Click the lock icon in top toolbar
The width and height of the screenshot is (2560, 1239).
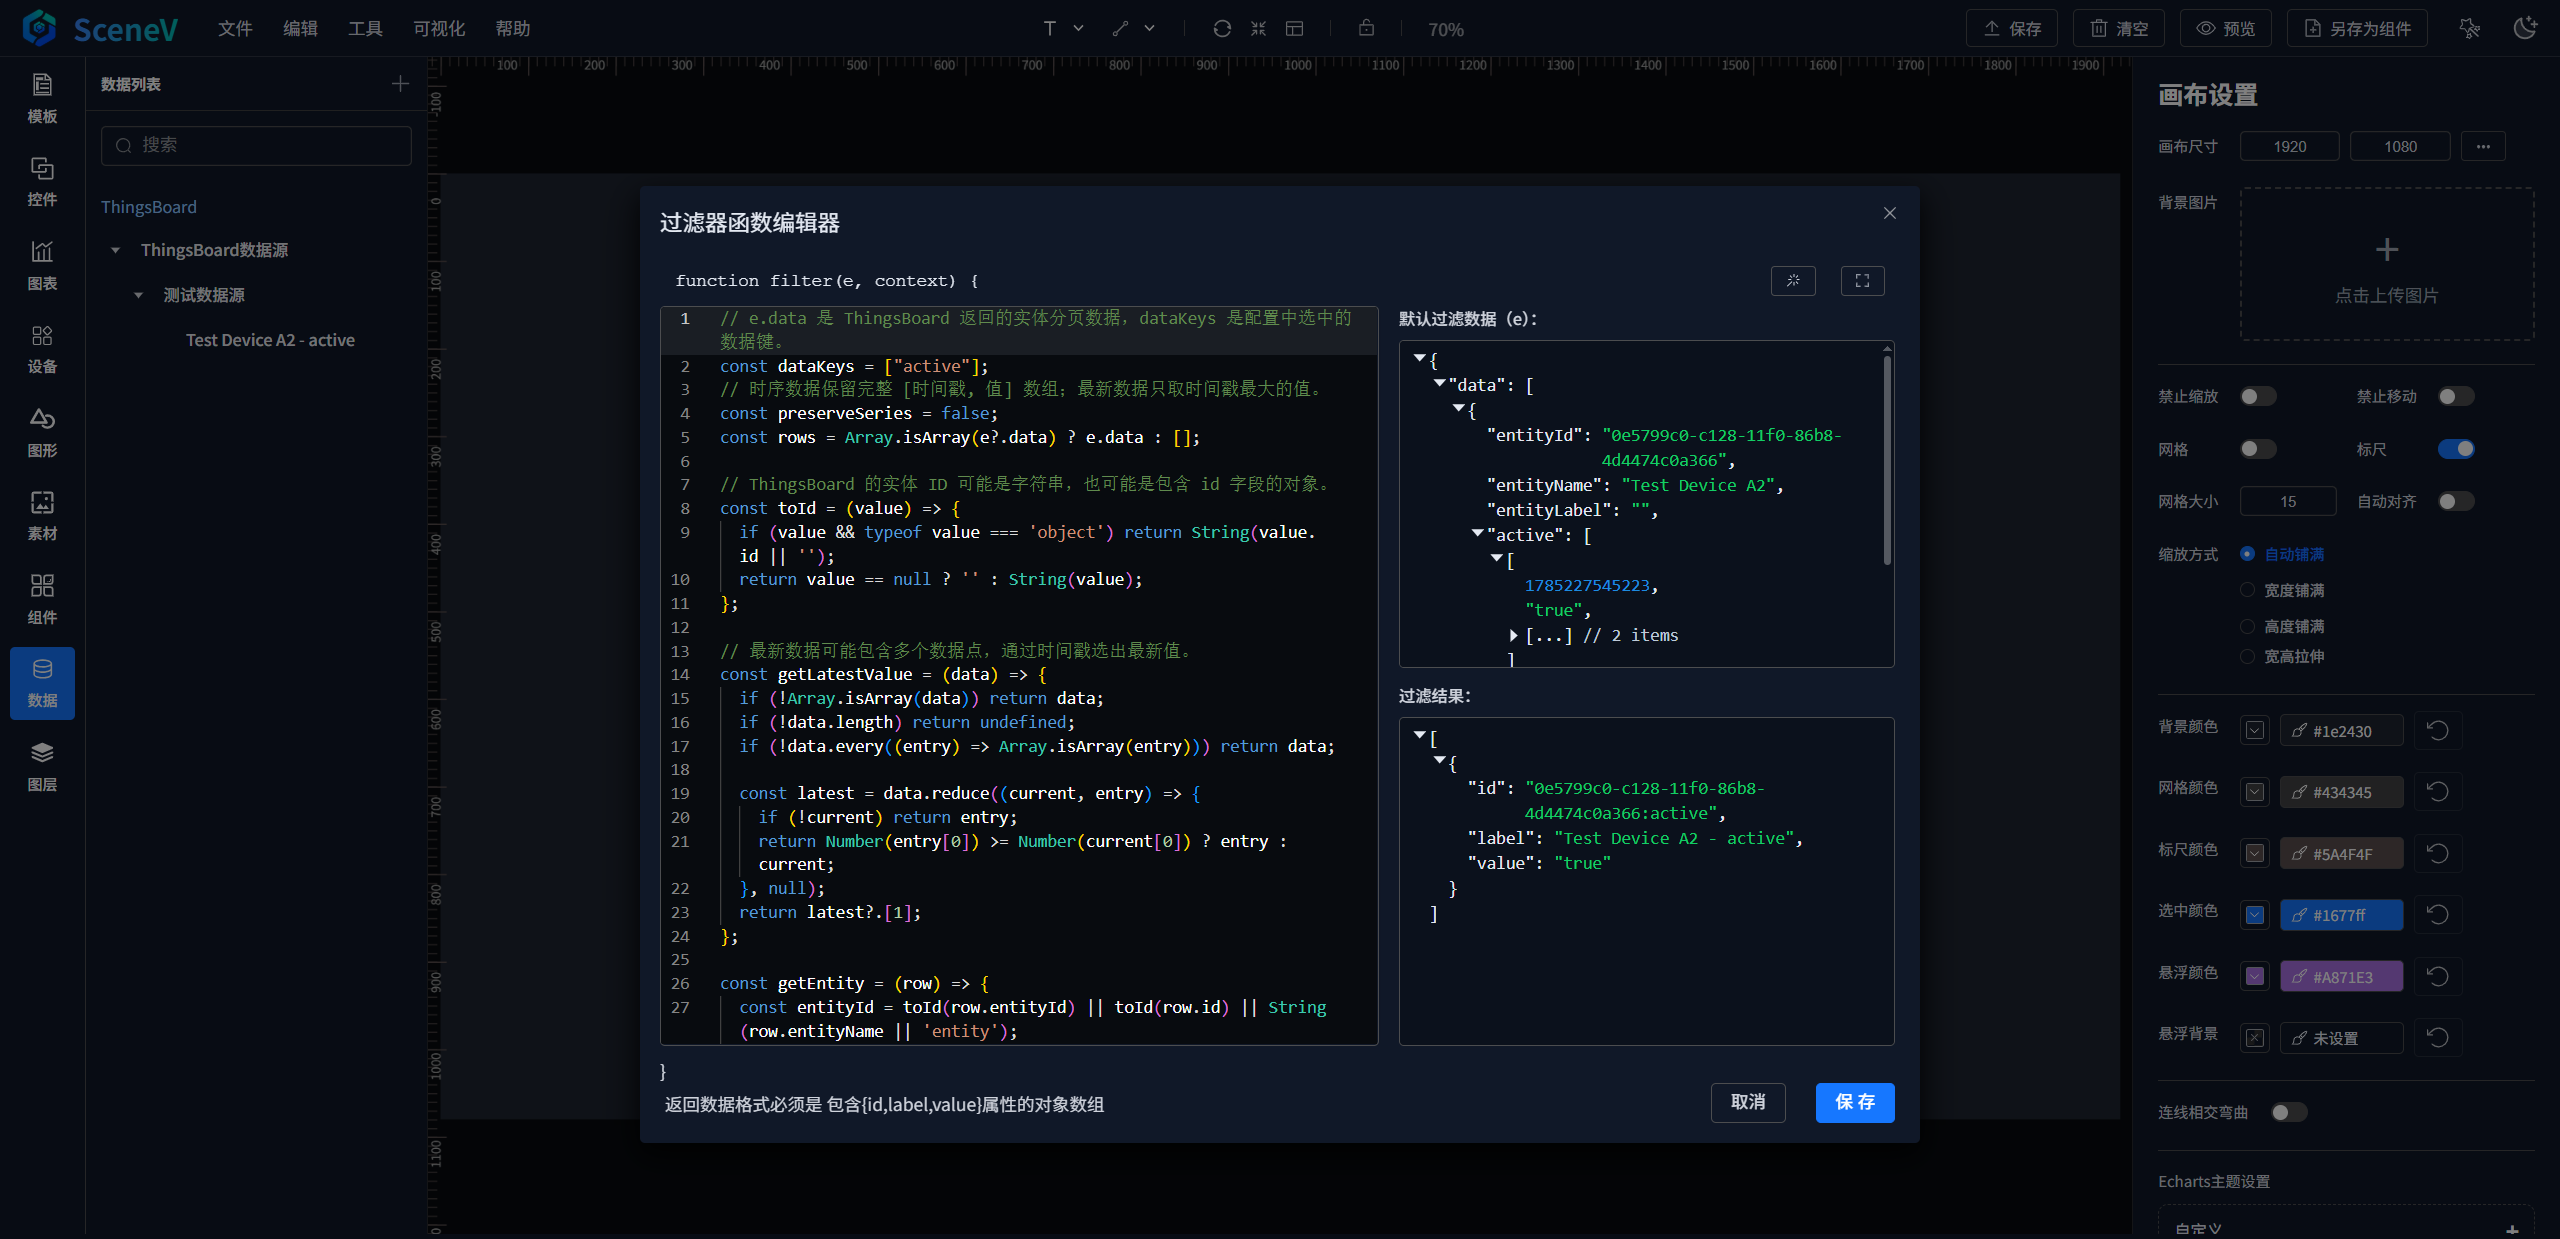(x=1366, y=28)
